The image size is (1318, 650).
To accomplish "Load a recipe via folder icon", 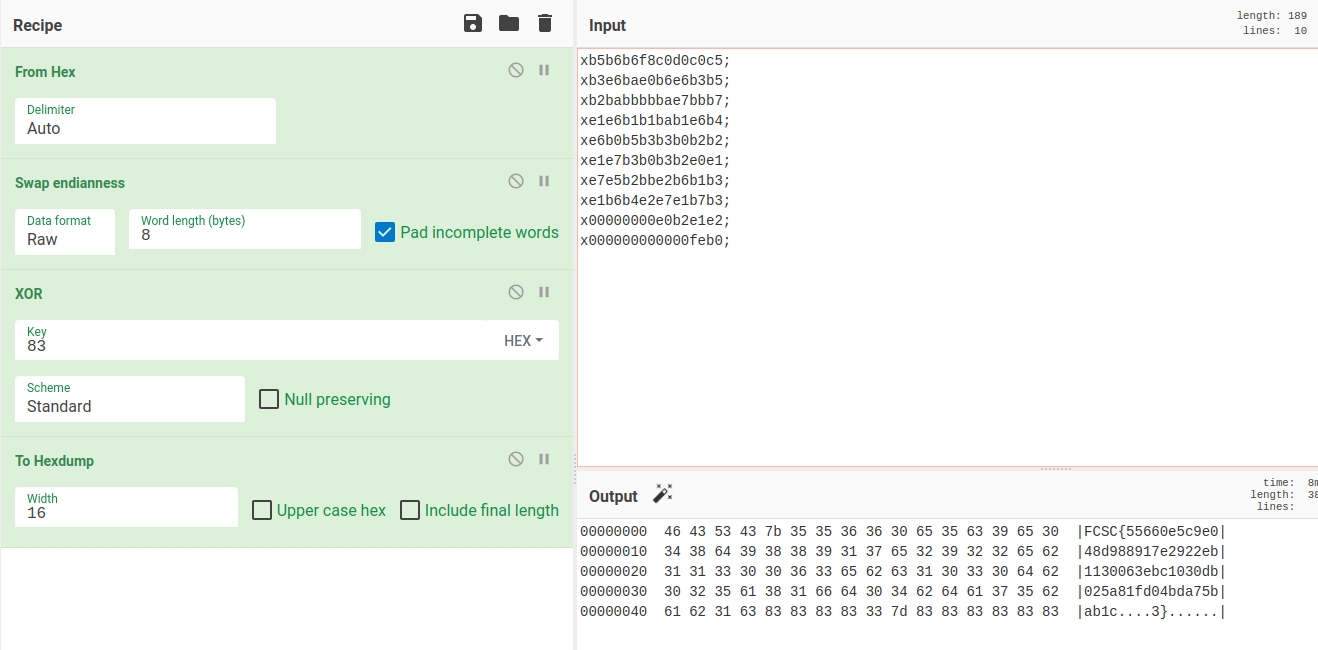I will (509, 23).
